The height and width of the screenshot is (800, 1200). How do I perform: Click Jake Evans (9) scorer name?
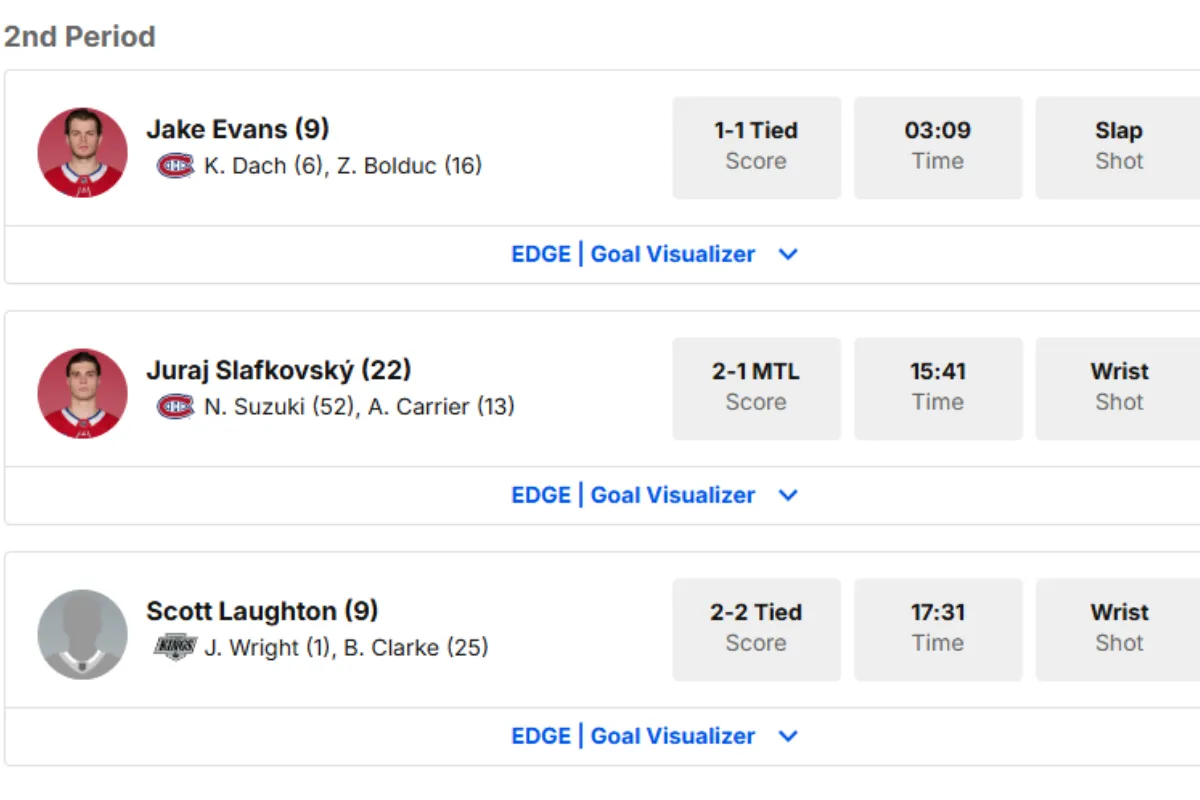(238, 129)
